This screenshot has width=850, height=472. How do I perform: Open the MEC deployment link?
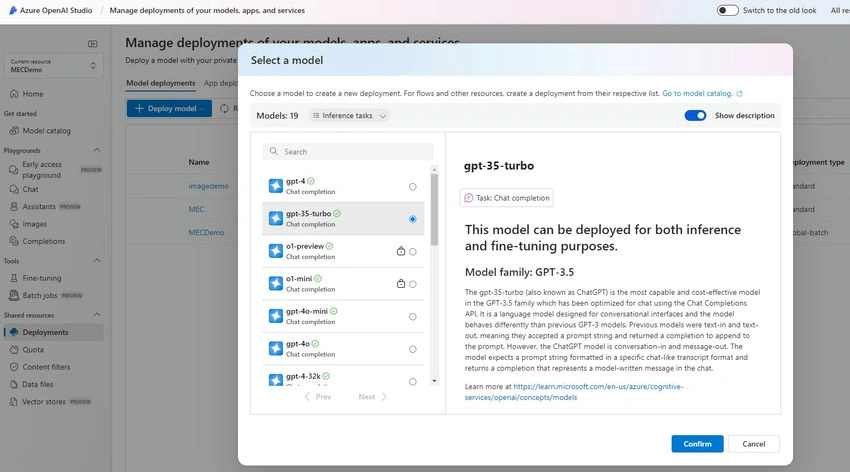[x=196, y=209]
